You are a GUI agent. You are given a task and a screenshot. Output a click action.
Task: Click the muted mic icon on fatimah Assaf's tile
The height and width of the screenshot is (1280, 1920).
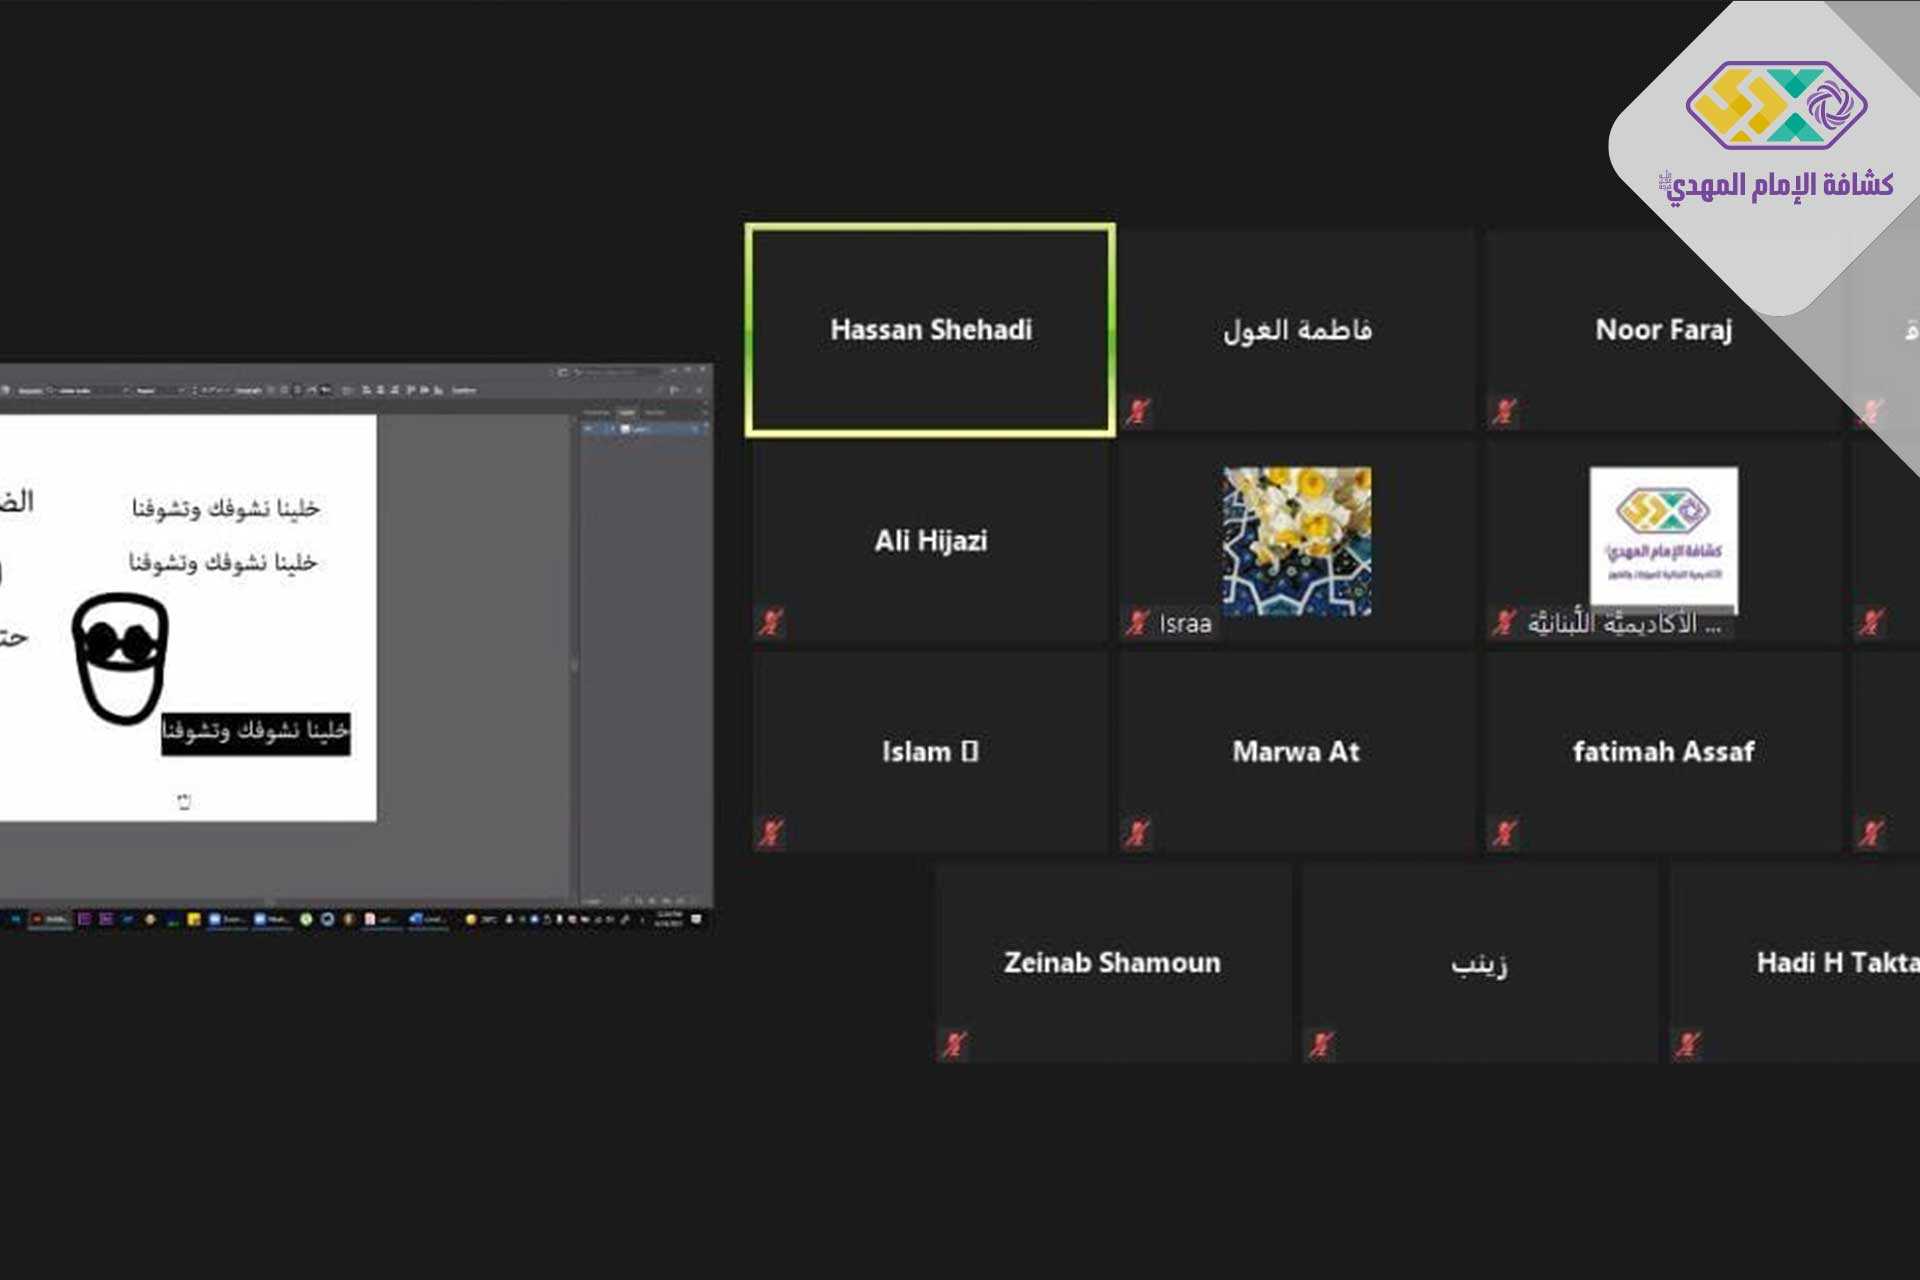[x=1504, y=833]
